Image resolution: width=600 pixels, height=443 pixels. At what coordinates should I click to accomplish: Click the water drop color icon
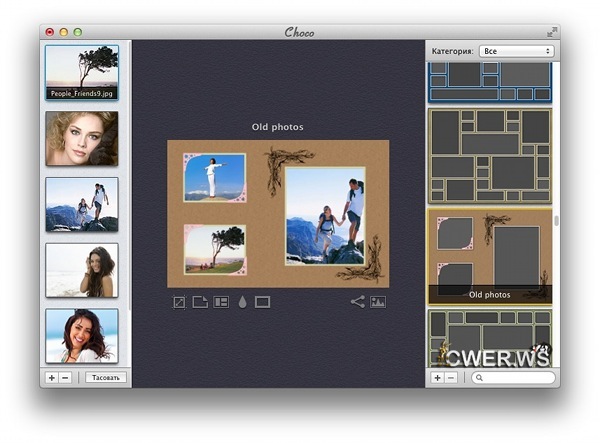coord(242,302)
